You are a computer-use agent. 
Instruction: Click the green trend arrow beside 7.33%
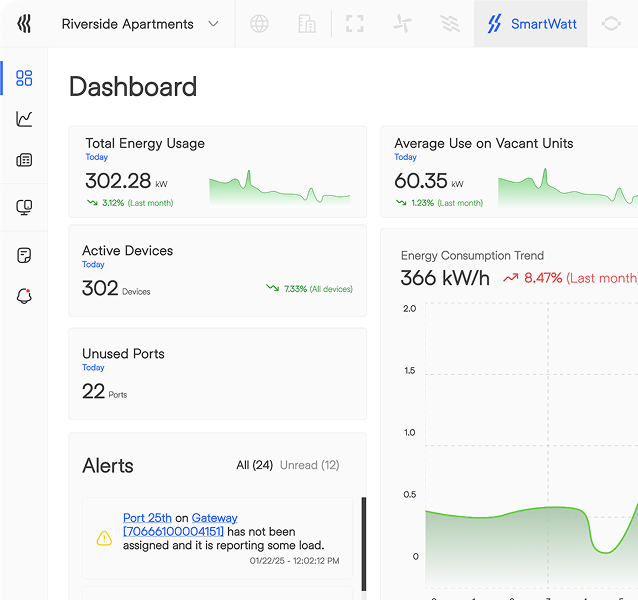pos(272,288)
